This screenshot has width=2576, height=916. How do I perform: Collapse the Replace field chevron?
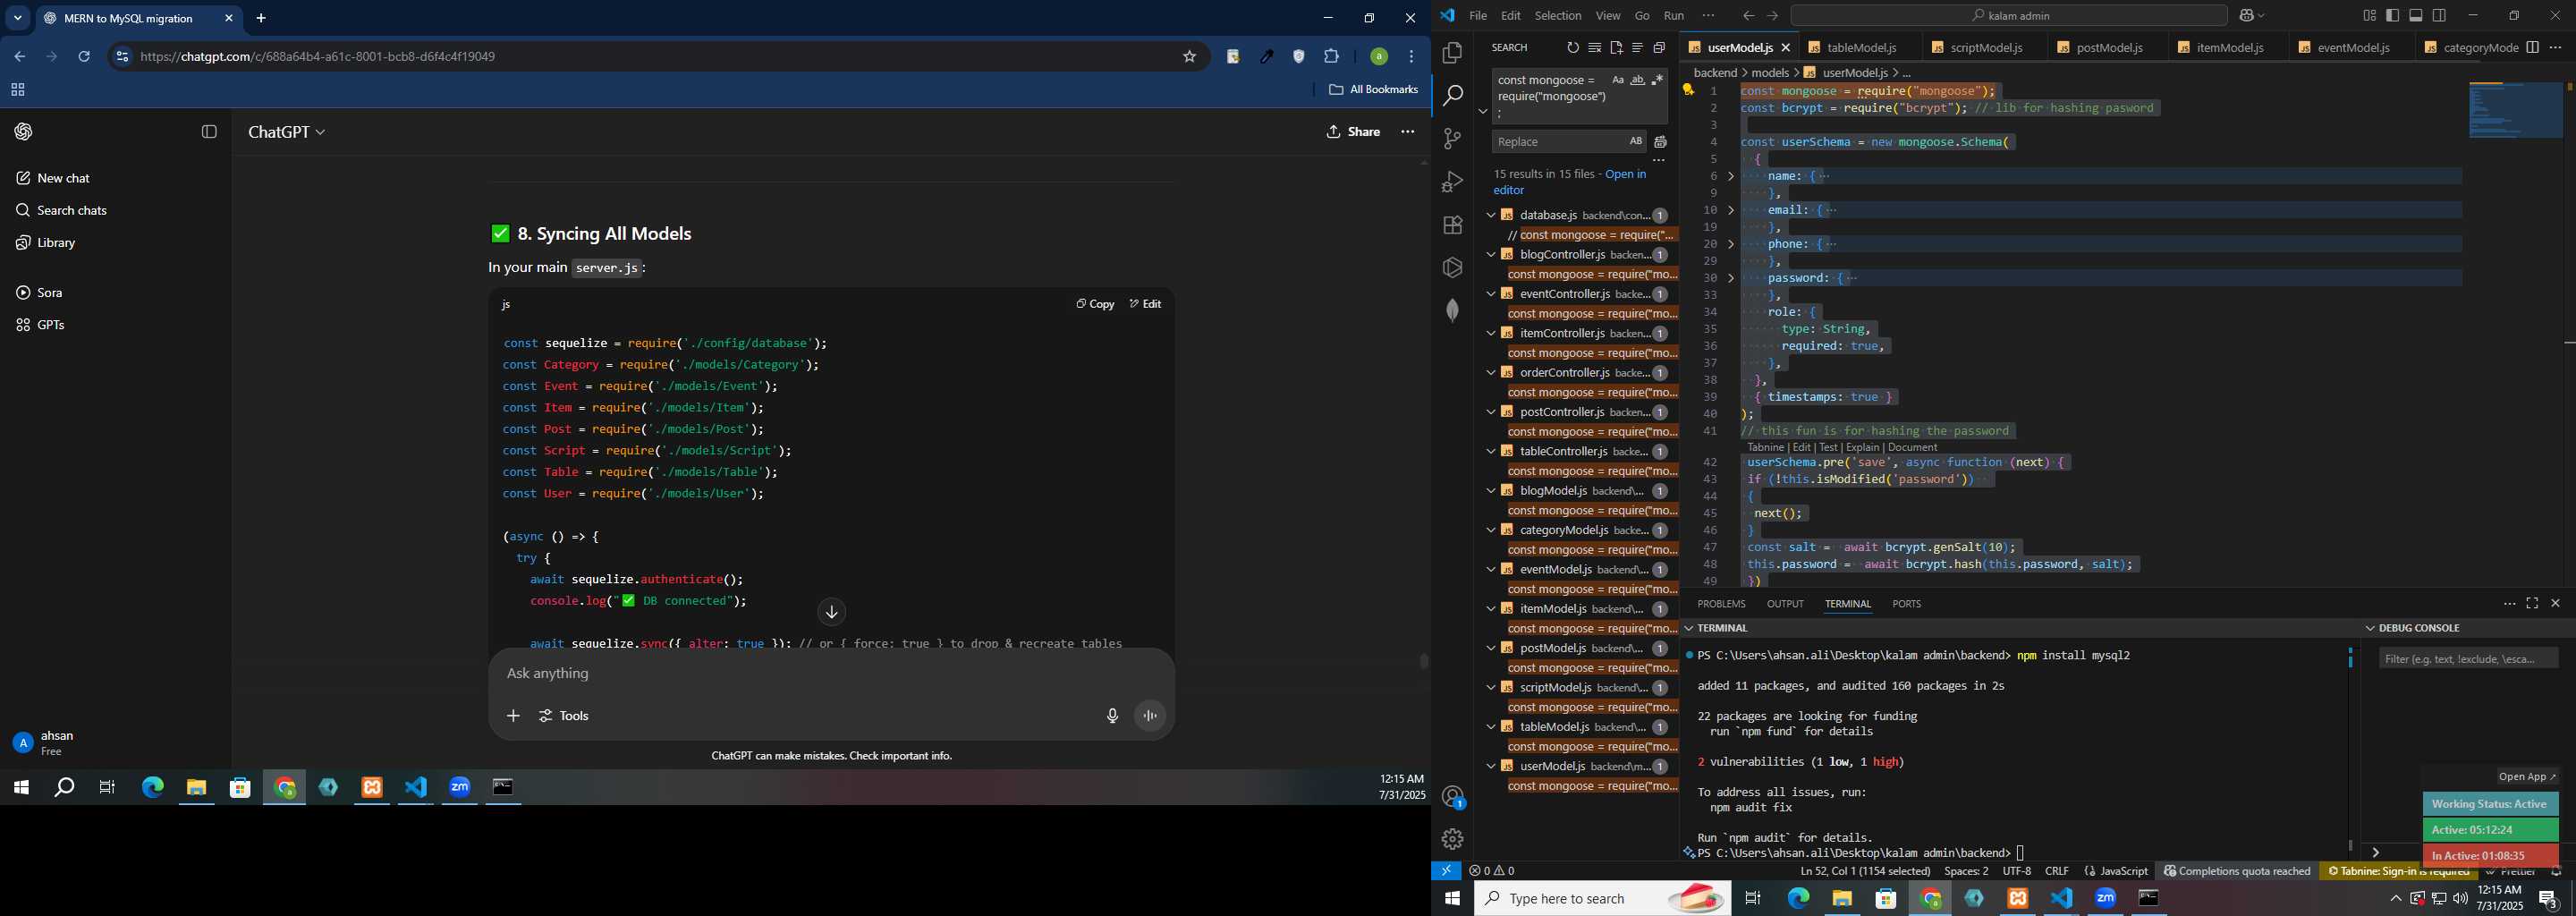1483,111
